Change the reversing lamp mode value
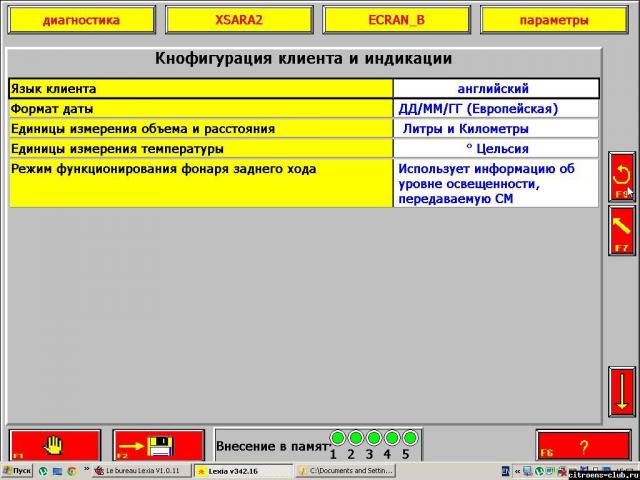 point(496,183)
